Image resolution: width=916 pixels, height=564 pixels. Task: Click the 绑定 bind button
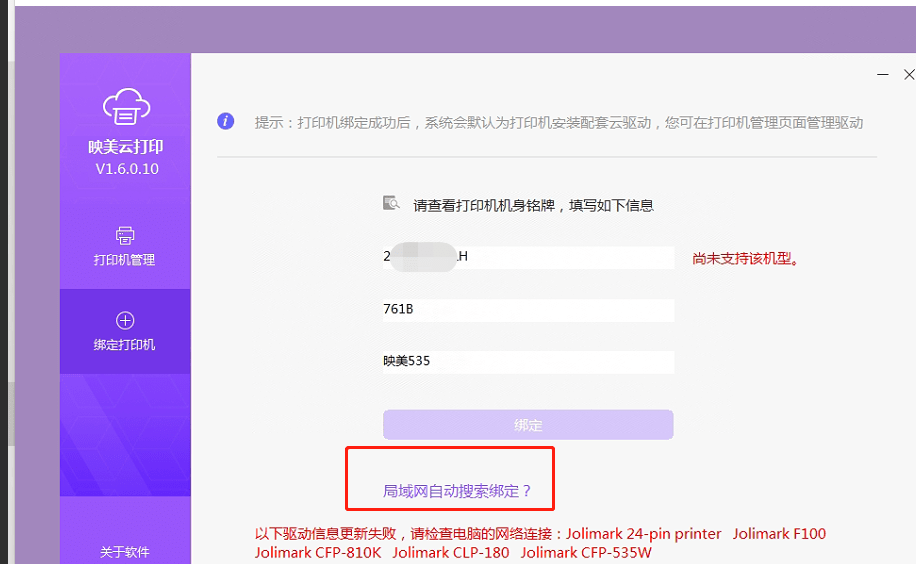point(528,425)
